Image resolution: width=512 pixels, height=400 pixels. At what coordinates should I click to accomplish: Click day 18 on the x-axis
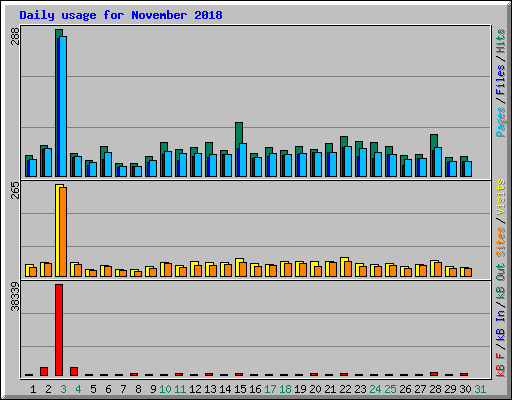pos(285,389)
